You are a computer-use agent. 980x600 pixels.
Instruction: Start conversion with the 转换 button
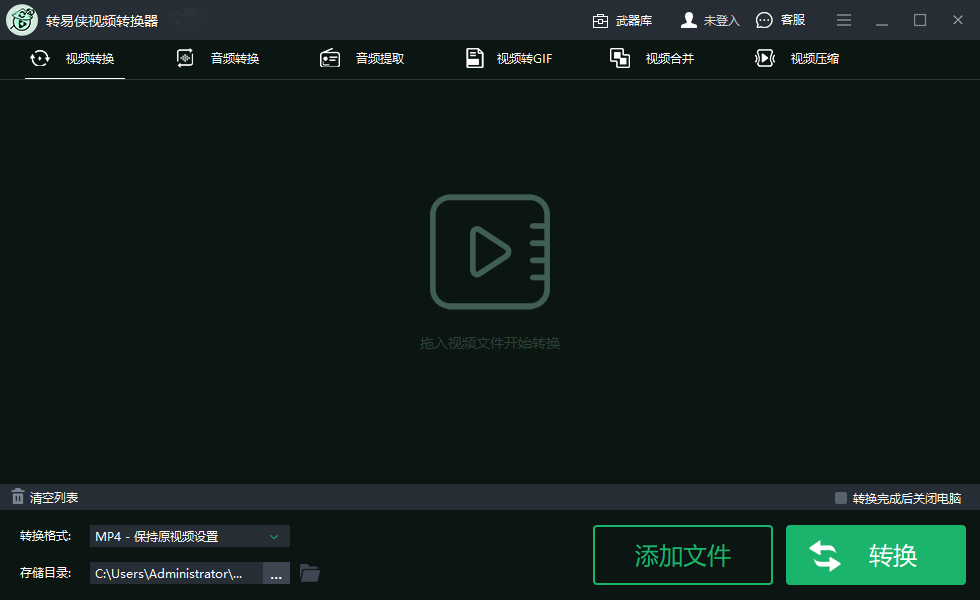pyautogui.click(x=875, y=555)
